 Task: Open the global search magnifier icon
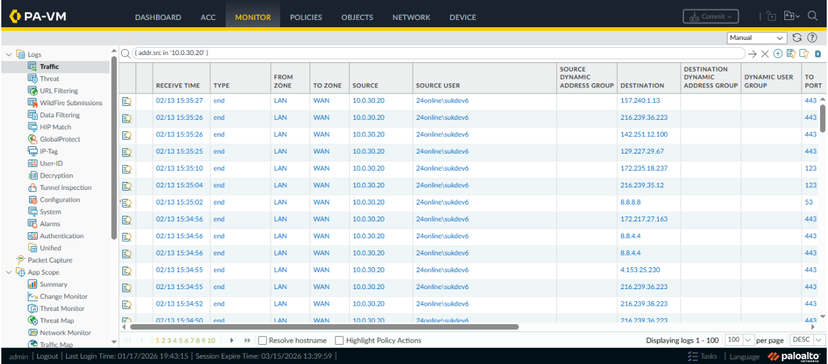click(813, 16)
